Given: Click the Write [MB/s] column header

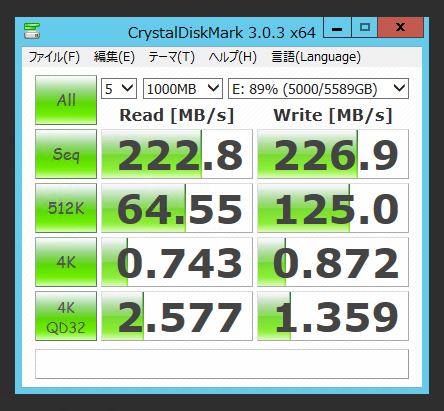Looking at the screenshot, I should 333,115.
